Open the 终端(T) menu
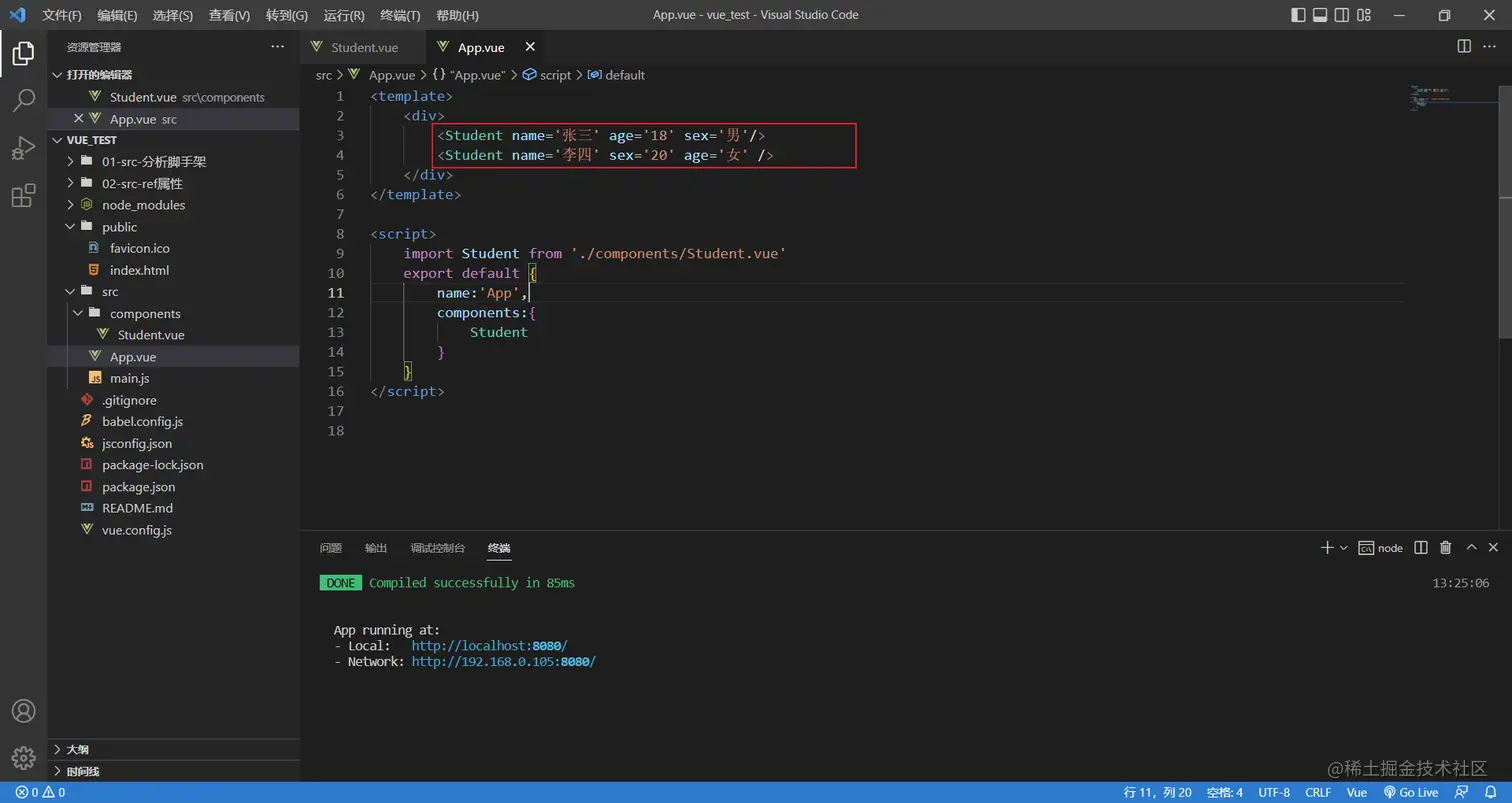Viewport: 1512px width, 803px height. pyautogui.click(x=400, y=15)
